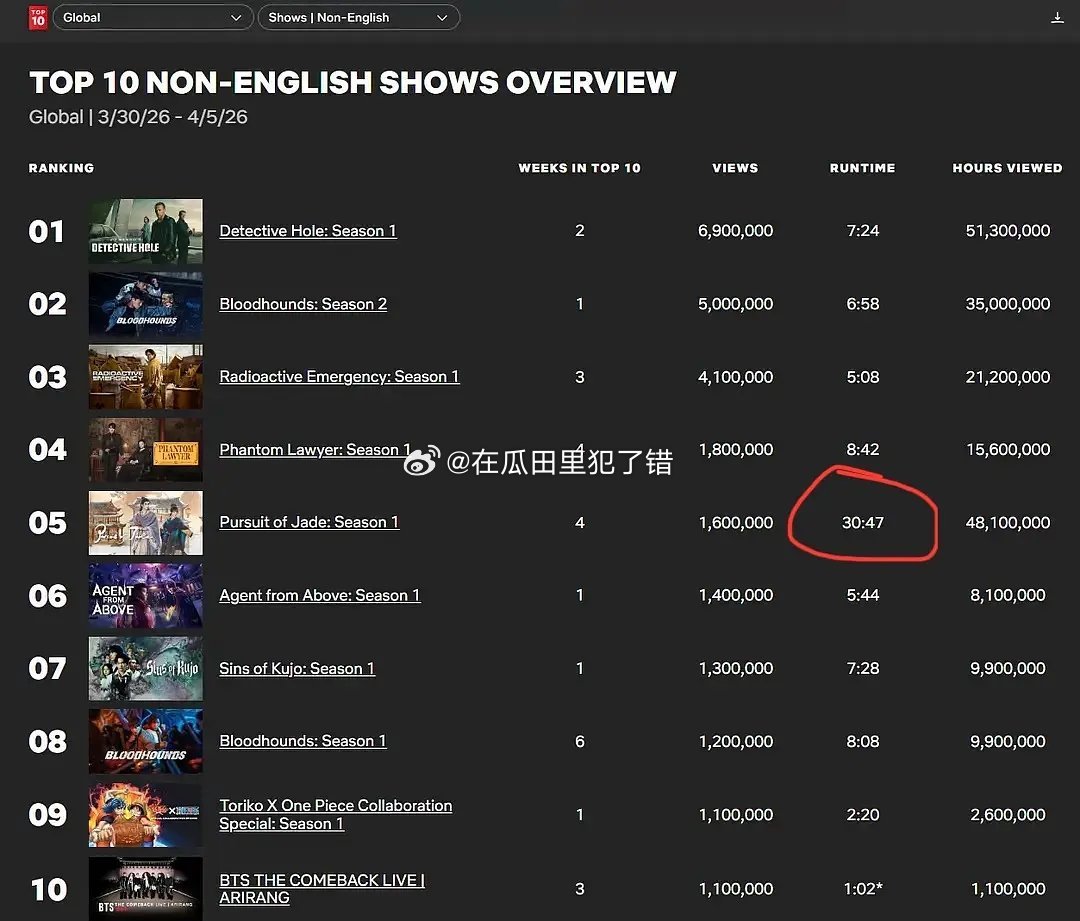Open Sins of Kujo: Season 1 link
The image size is (1080, 921).
pos(297,668)
